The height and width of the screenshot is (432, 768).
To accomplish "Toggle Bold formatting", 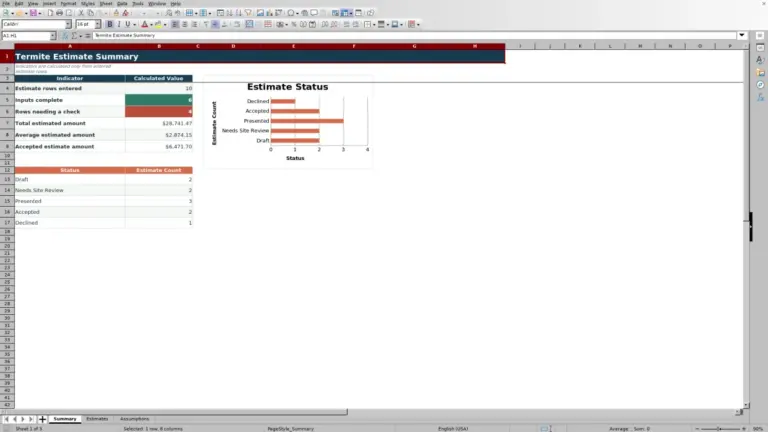I will [110, 24].
